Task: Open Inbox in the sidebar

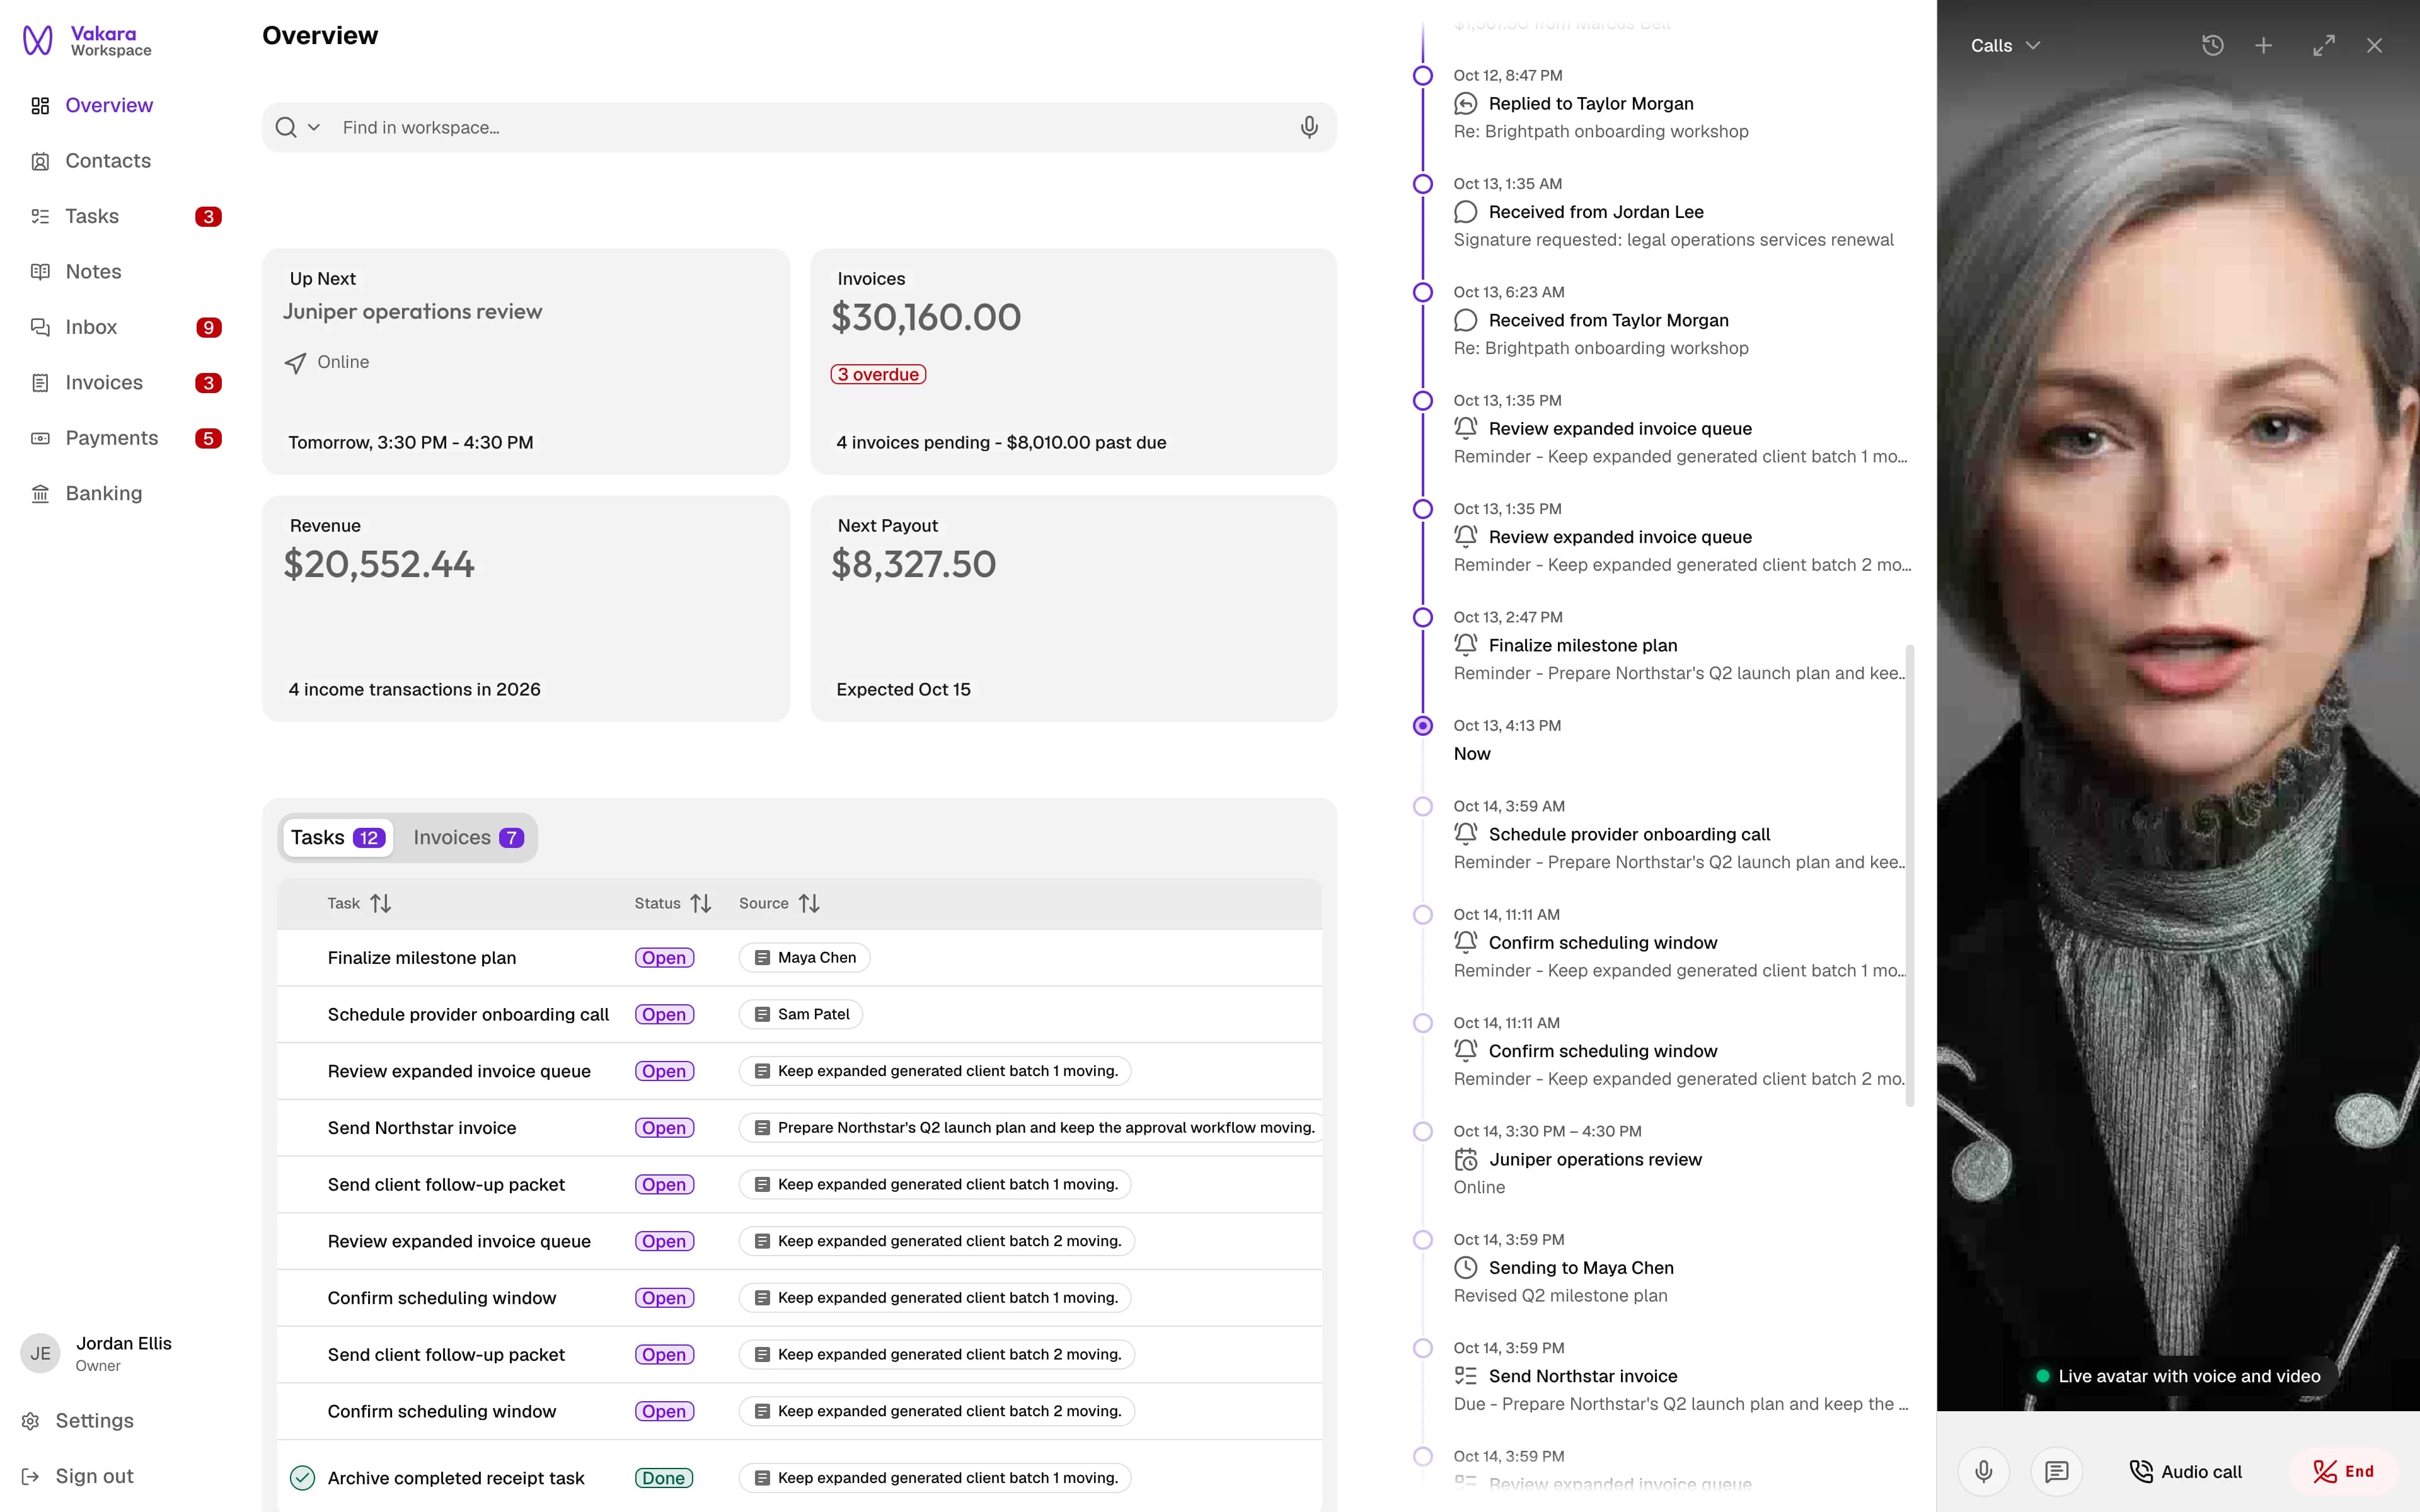Action: pyautogui.click(x=91, y=327)
